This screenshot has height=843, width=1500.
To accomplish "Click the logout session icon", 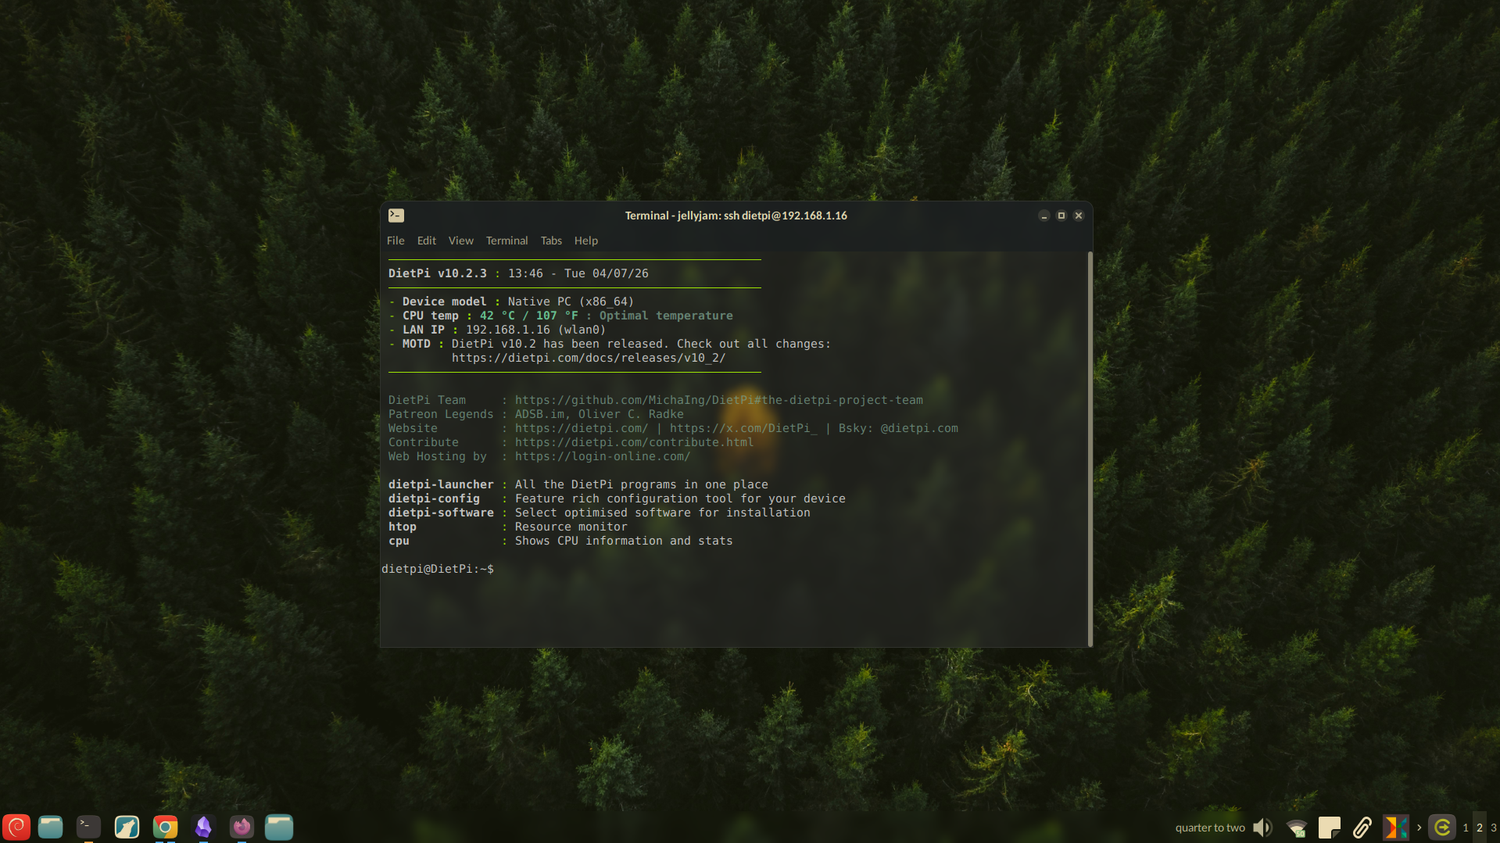I will pyautogui.click(x=1442, y=828).
